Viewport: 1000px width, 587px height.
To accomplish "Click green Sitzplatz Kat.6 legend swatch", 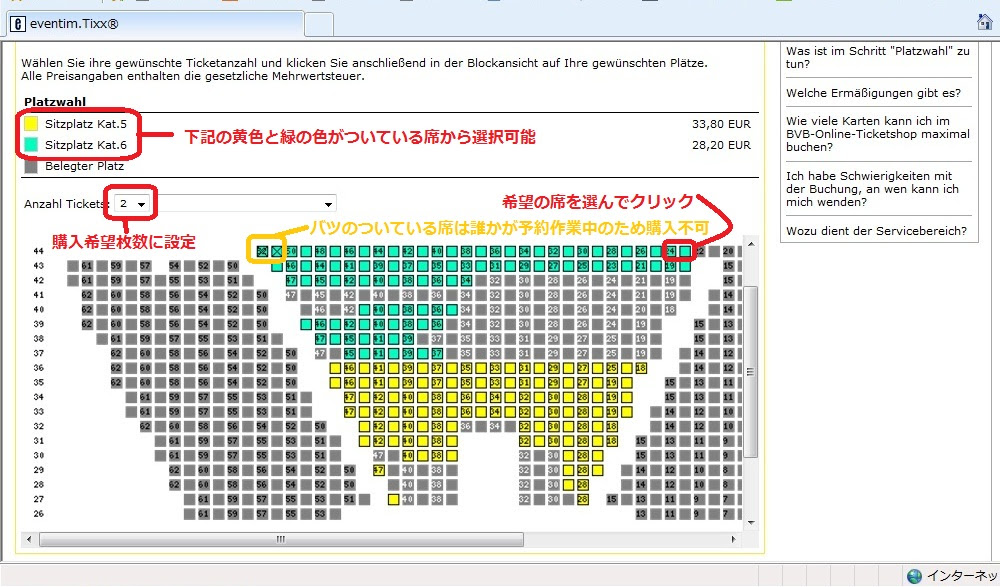I will [x=31, y=145].
